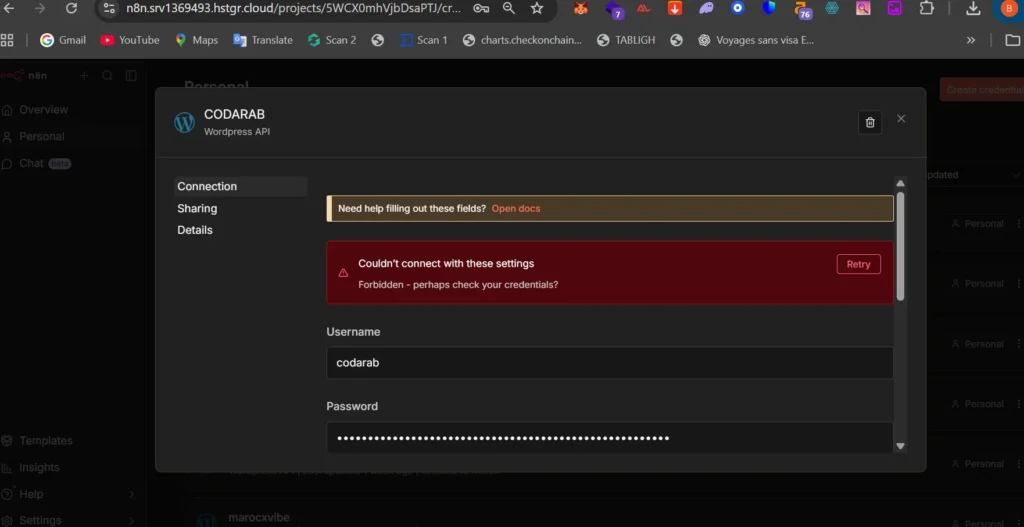This screenshot has height=527, width=1024.
Task: Open Translate bookmark
Action: [x=263, y=40]
